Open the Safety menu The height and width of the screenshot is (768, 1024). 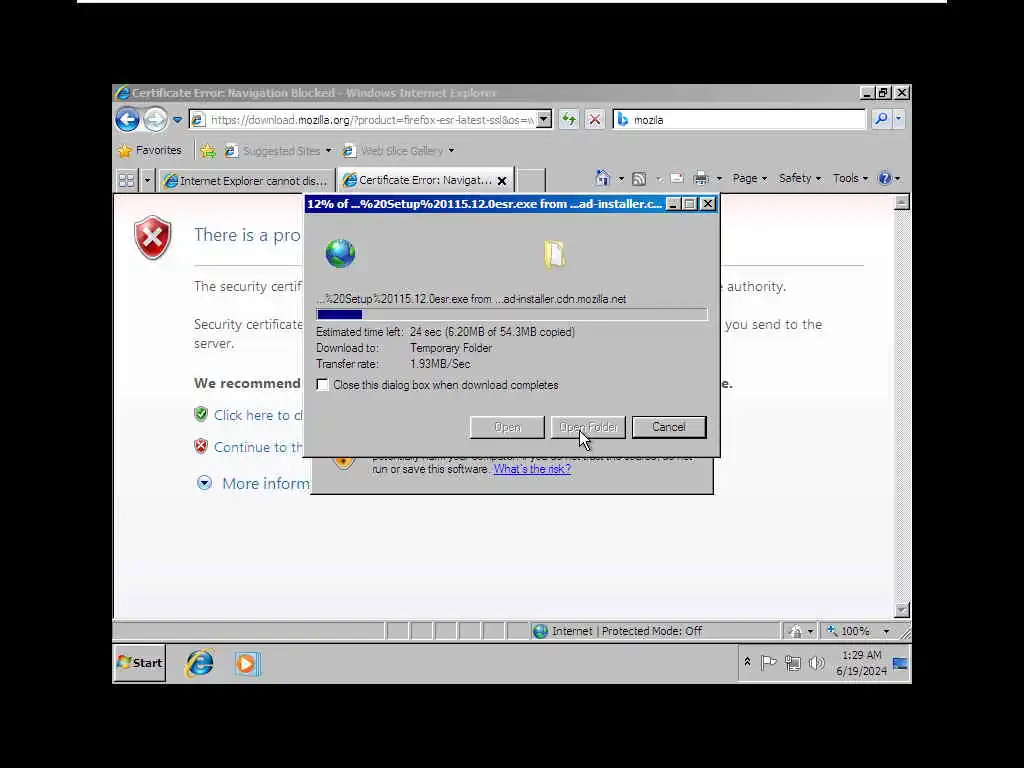point(799,178)
